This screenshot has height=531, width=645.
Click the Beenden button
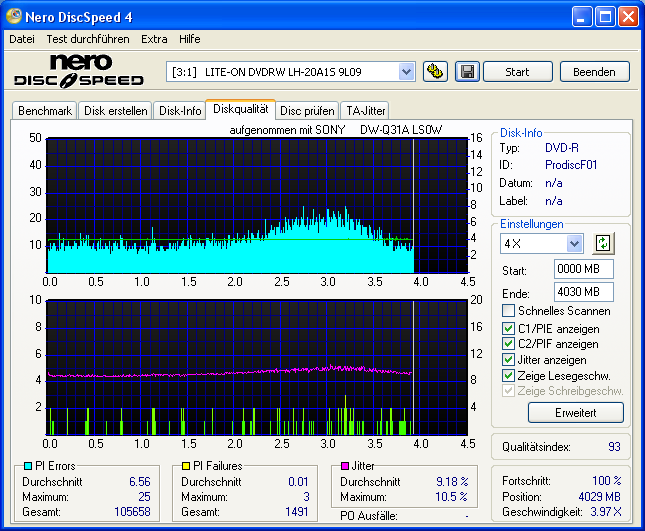coord(594,72)
